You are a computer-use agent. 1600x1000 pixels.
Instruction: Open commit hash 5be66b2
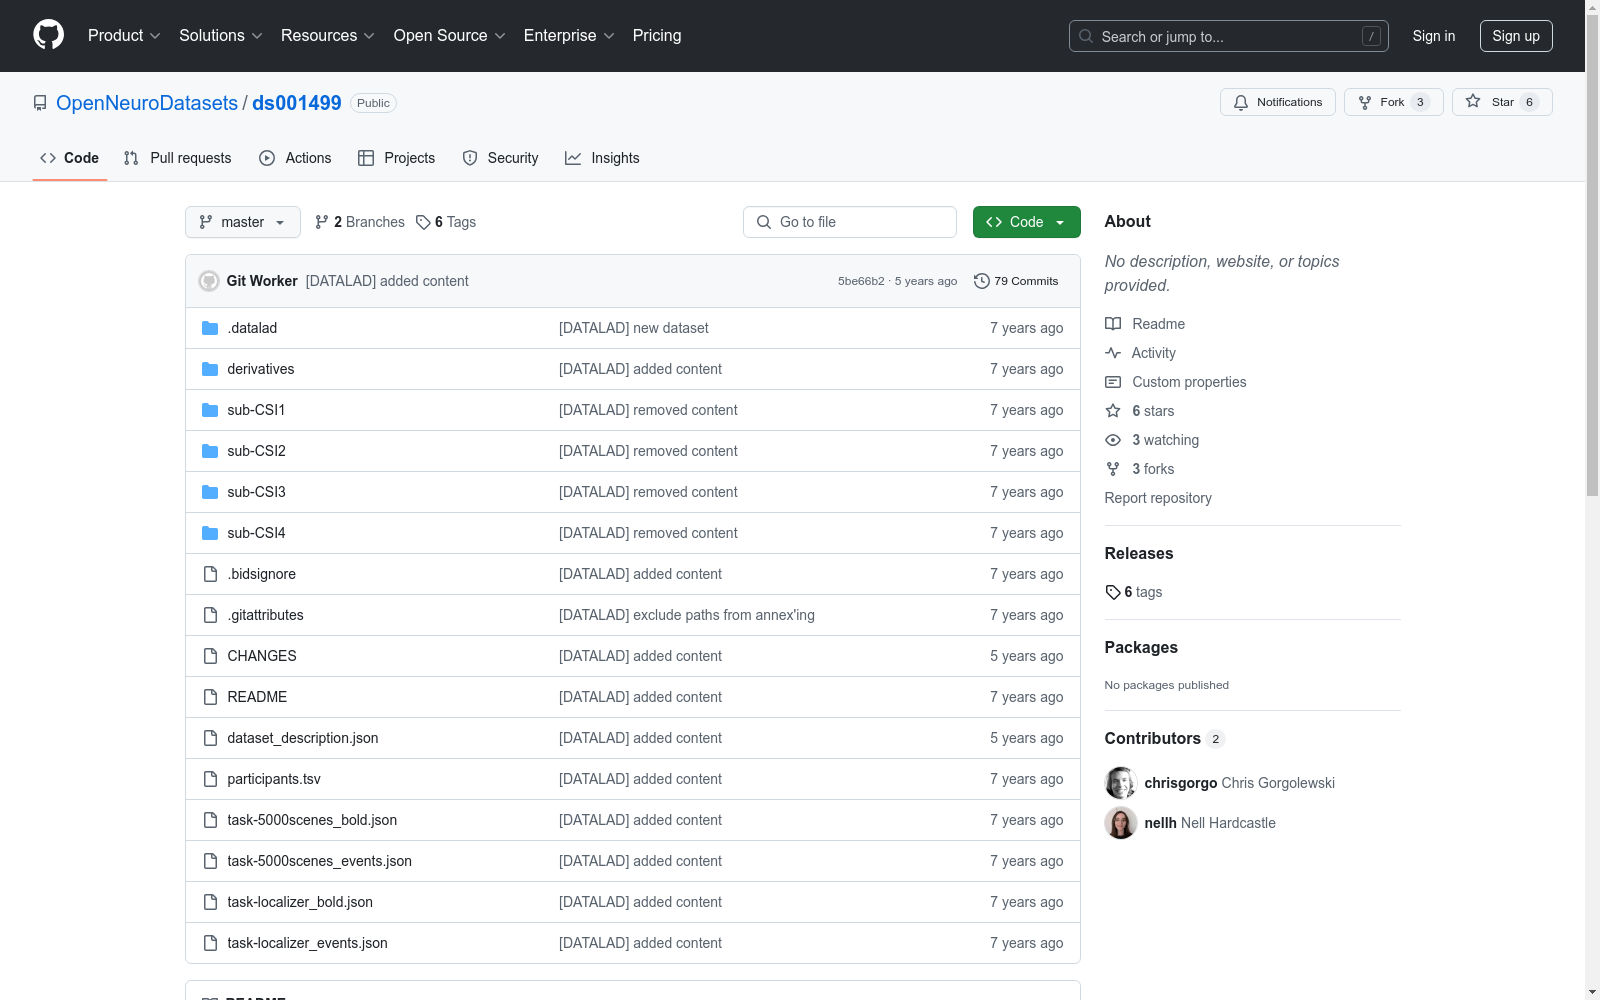coord(861,282)
